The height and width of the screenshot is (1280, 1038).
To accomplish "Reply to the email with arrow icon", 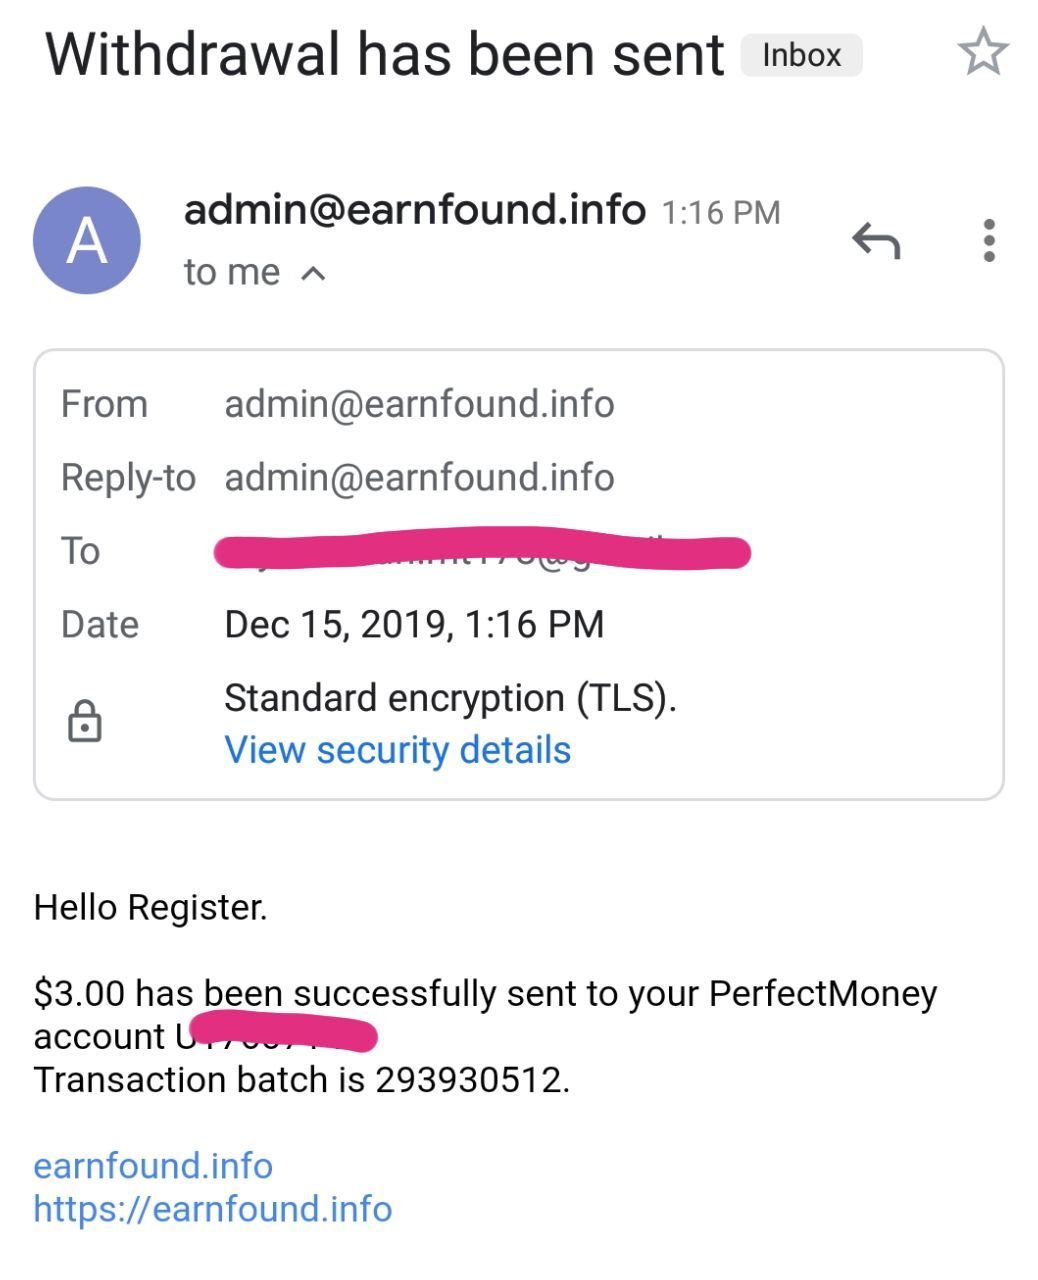I will coord(876,241).
